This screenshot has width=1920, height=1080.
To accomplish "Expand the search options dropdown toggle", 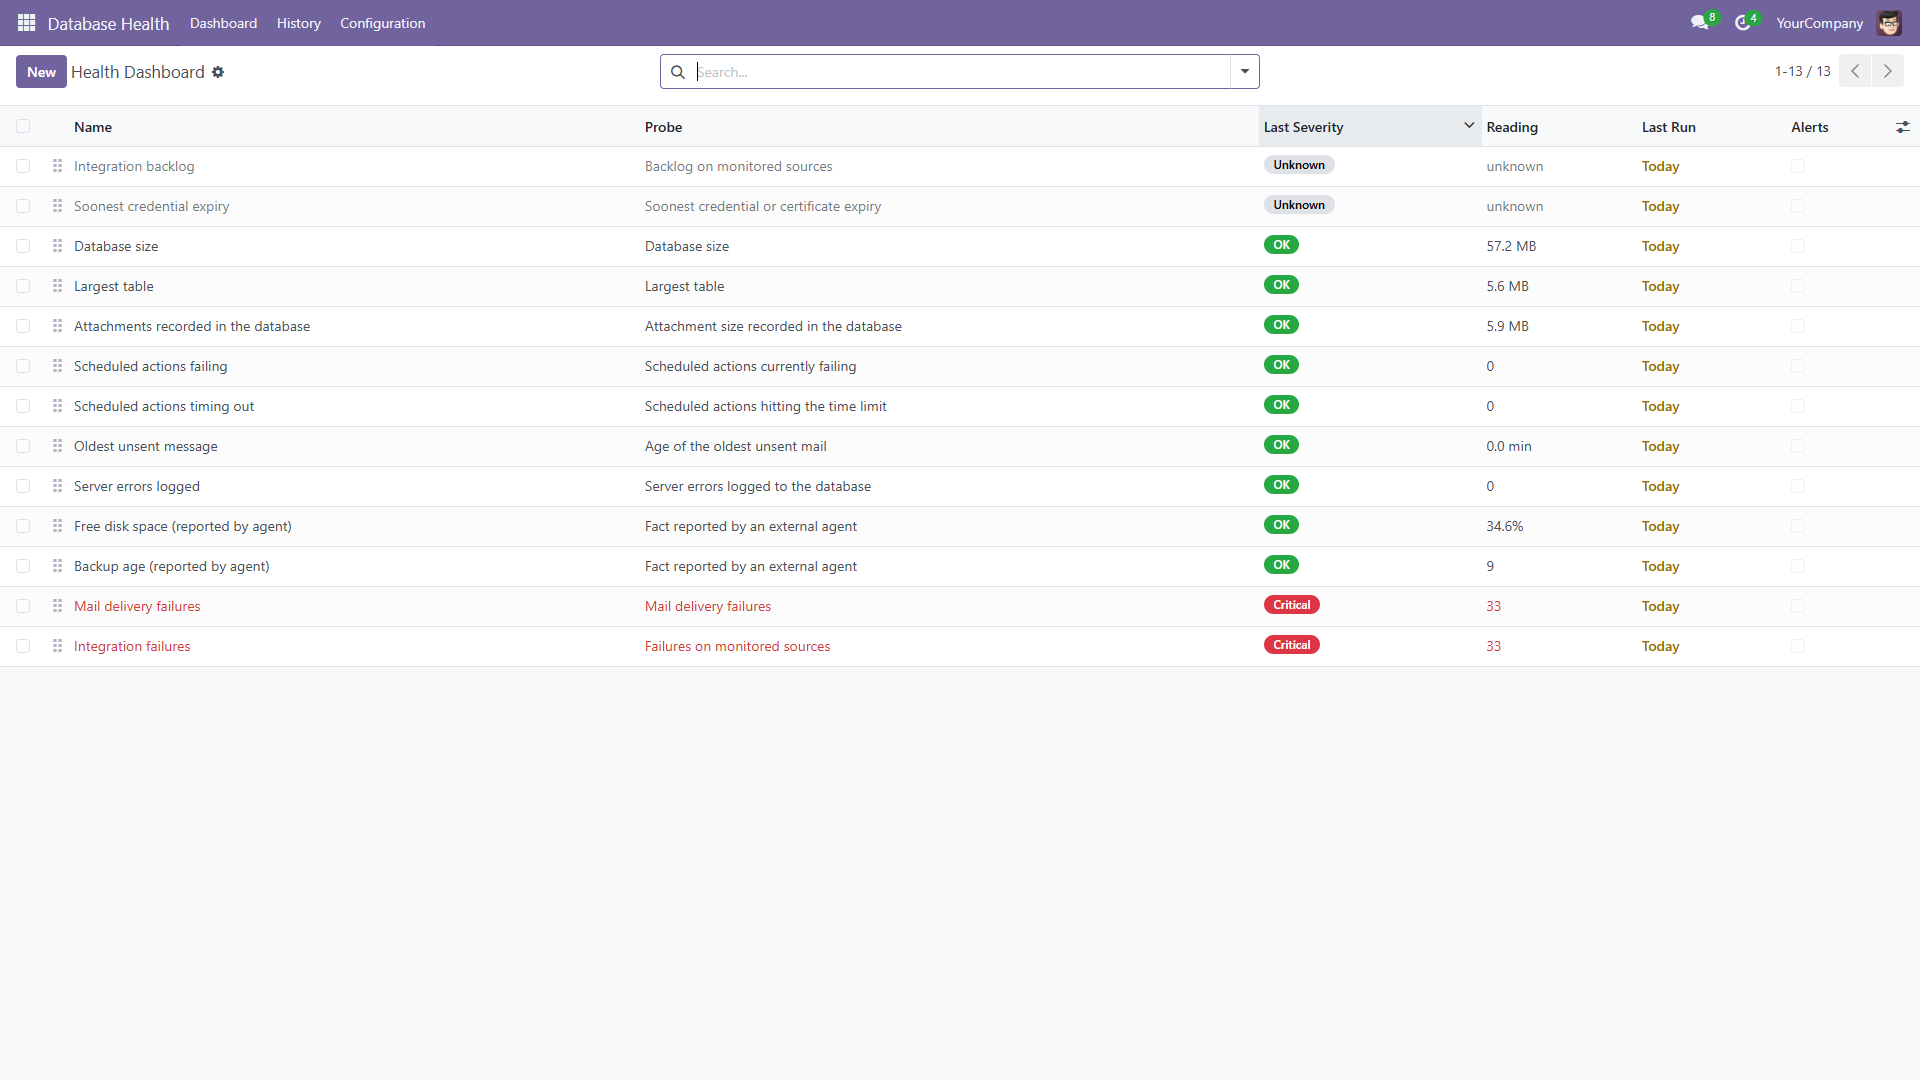I will (1245, 72).
